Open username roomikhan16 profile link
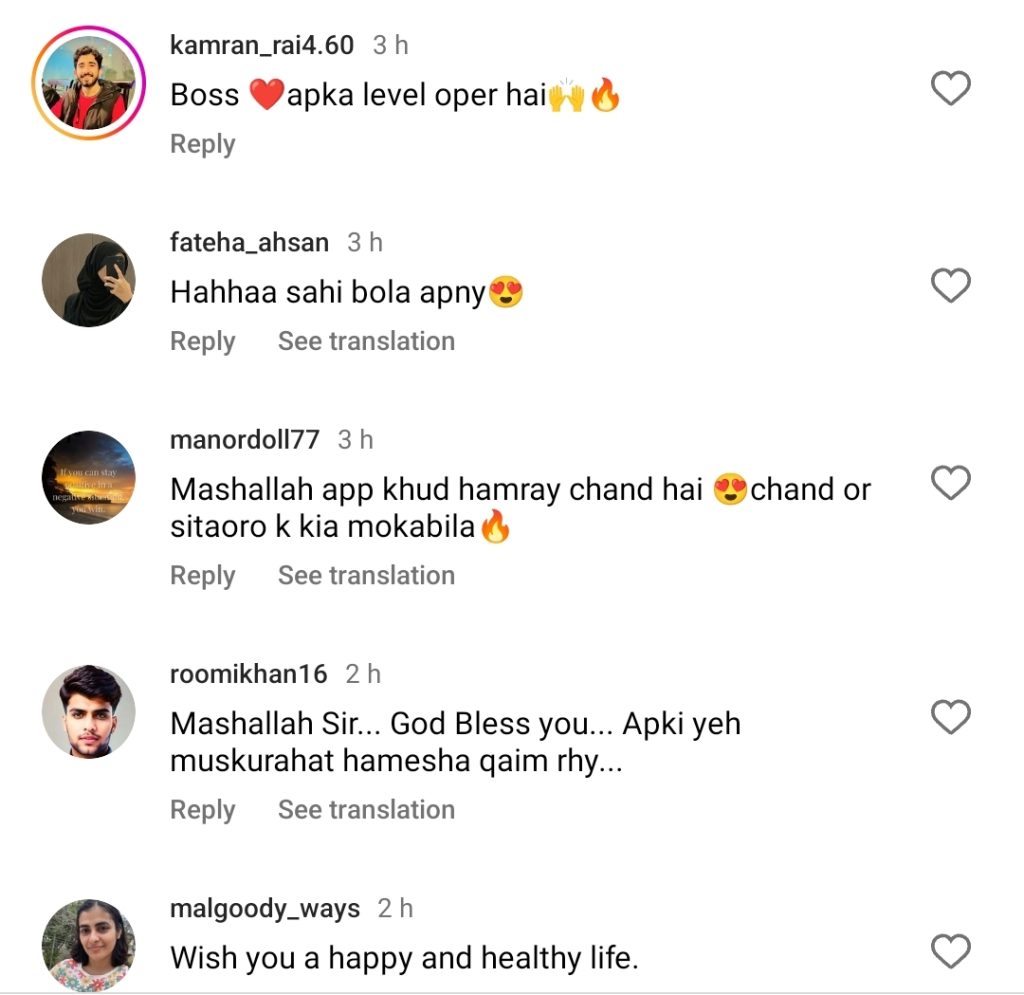The height and width of the screenshot is (995, 1024). point(249,674)
